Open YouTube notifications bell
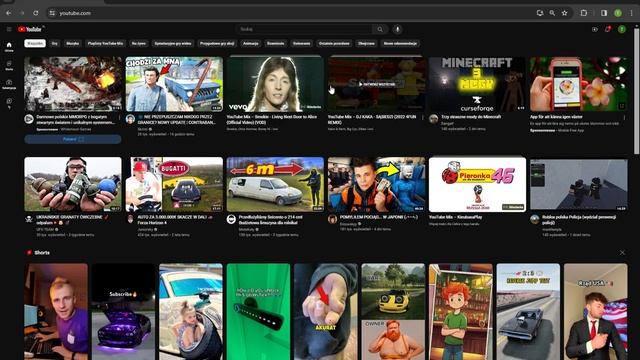Screen dimensions: 640x360 coord(608,29)
